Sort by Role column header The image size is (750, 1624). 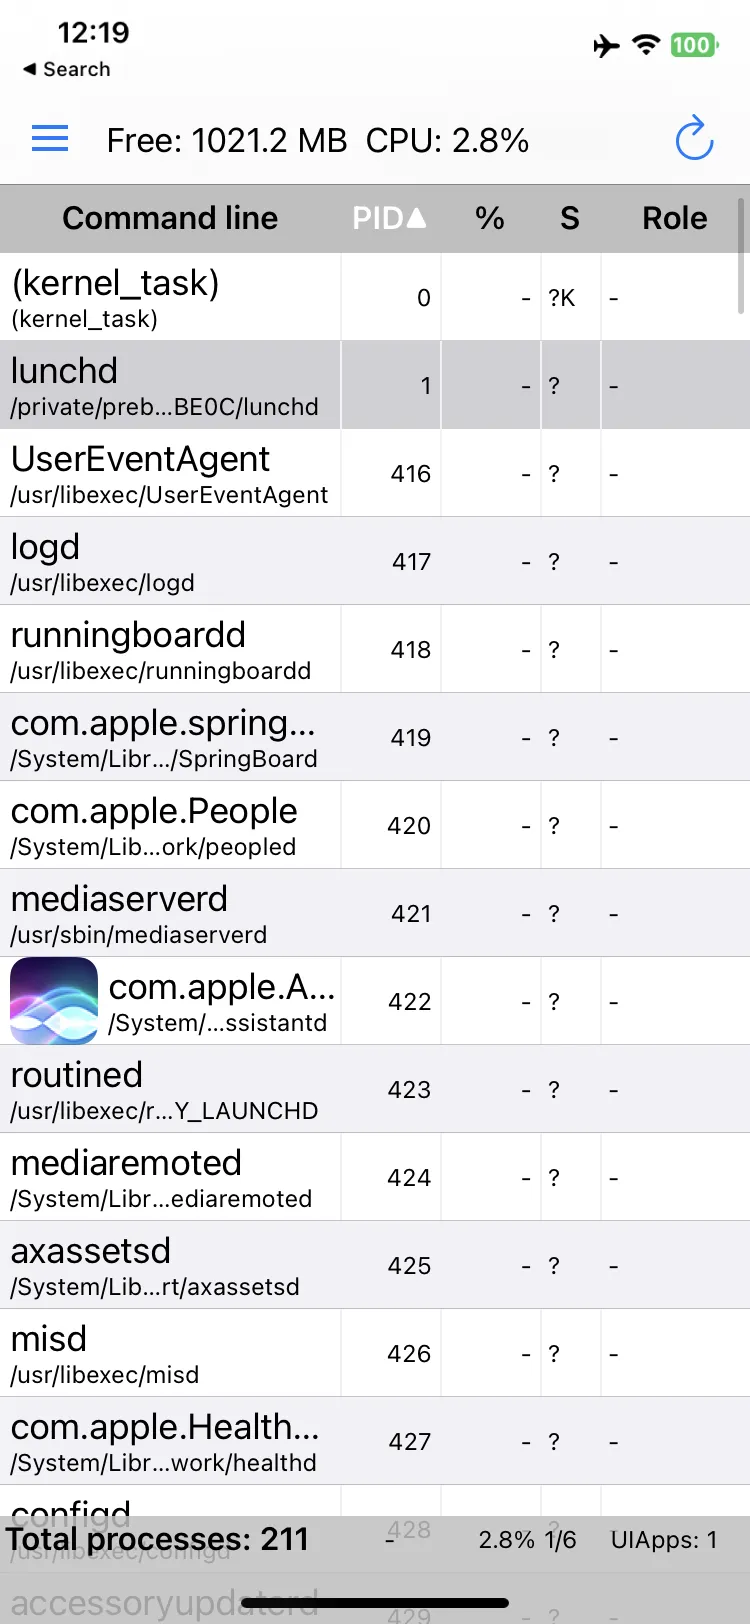click(675, 218)
